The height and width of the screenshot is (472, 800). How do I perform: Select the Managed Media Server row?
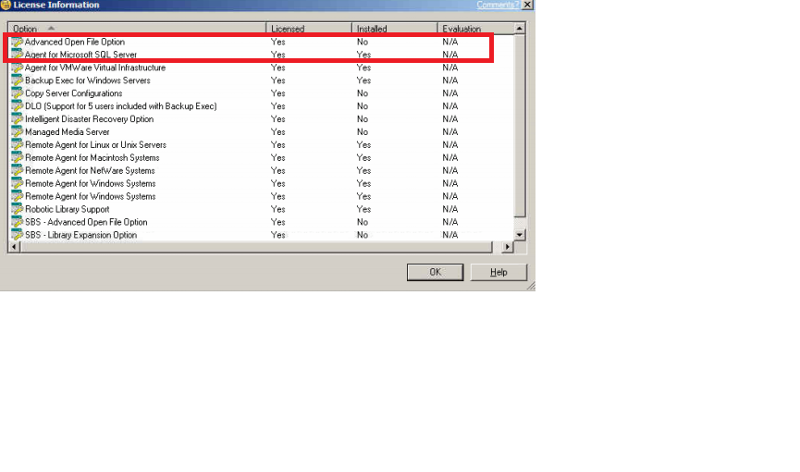click(x=261, y=132)
